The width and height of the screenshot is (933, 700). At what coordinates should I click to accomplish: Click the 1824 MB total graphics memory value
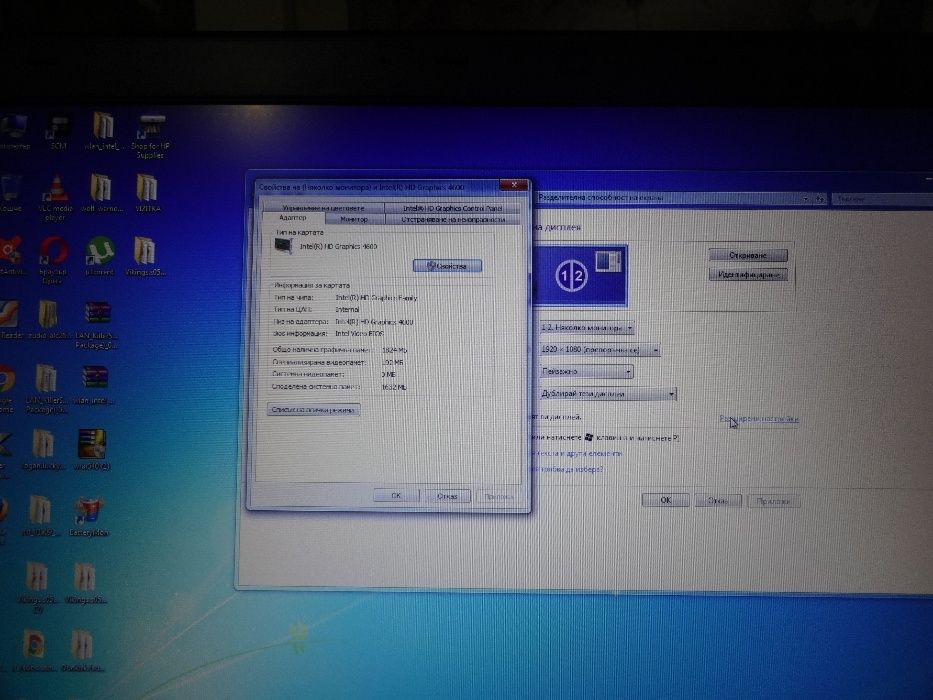[x=395, y=350]
